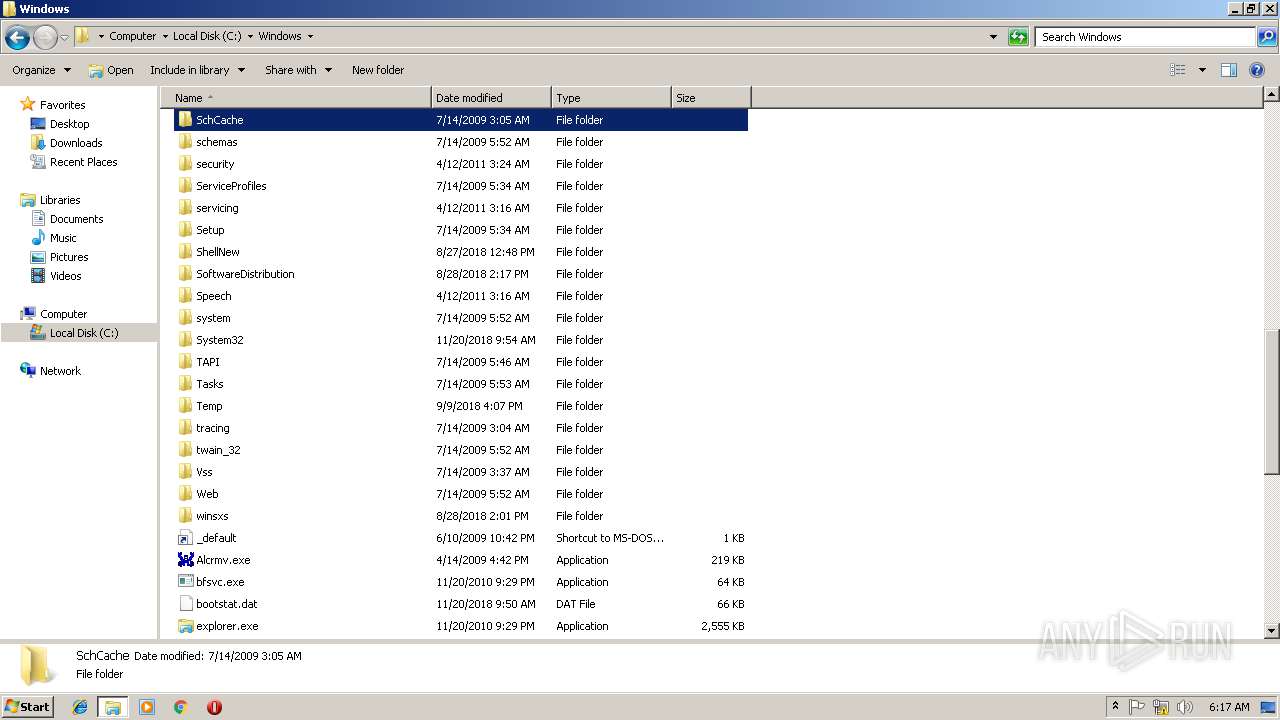Open the Pictures library
The width and height of the screenshot is (1280, 720).
(x=69, y=257)
